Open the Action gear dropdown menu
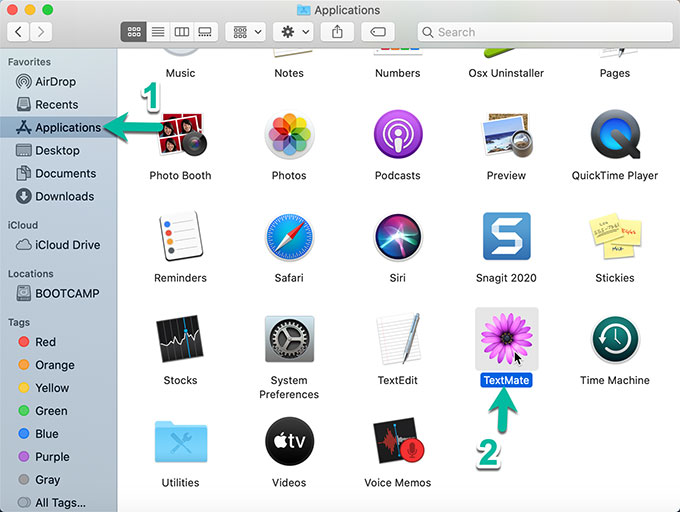Screen dimensions: 680x512 point(293,32)
